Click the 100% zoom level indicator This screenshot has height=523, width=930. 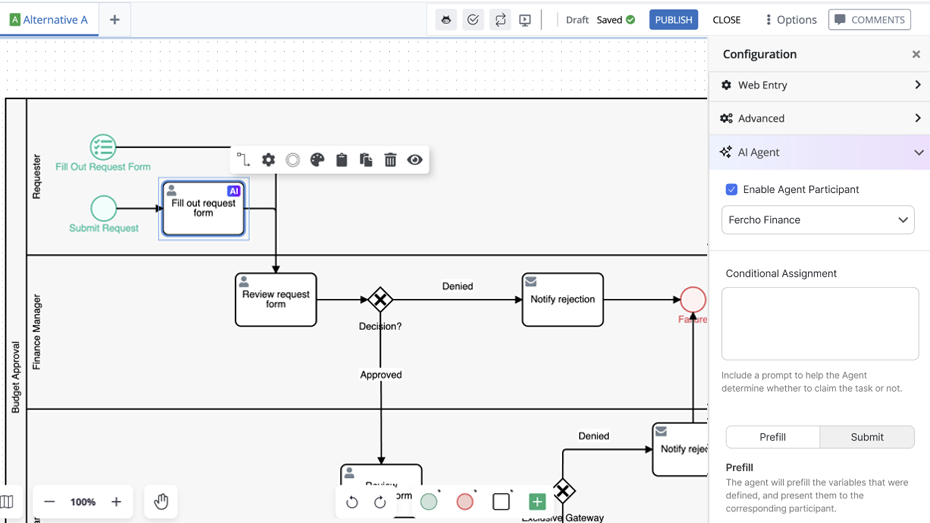coord(83,502)
